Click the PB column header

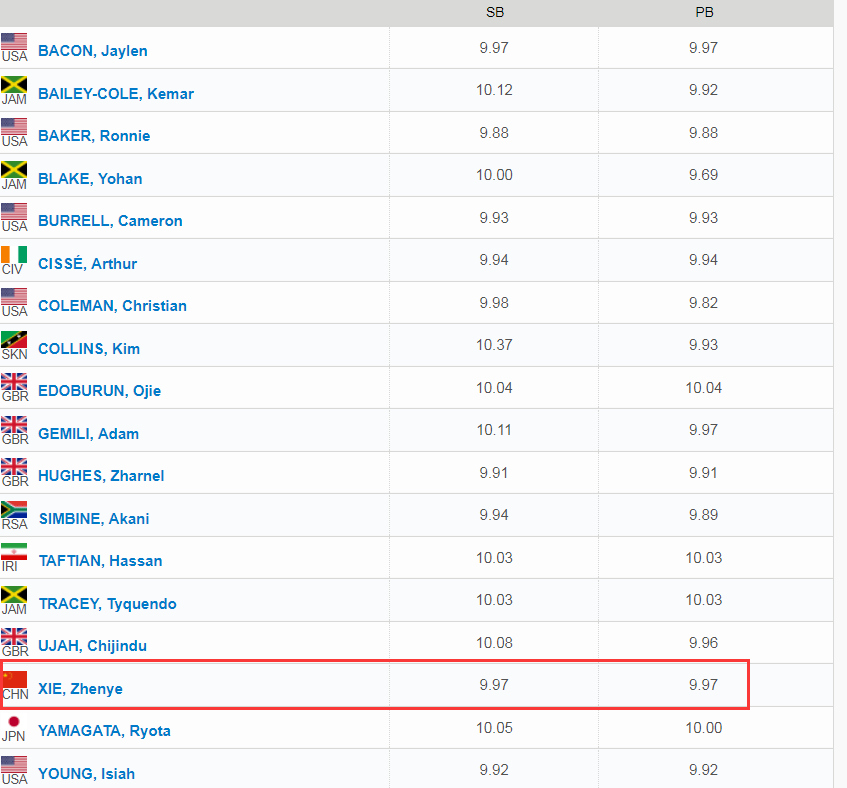pyautogui.click(x=703, y=13)
